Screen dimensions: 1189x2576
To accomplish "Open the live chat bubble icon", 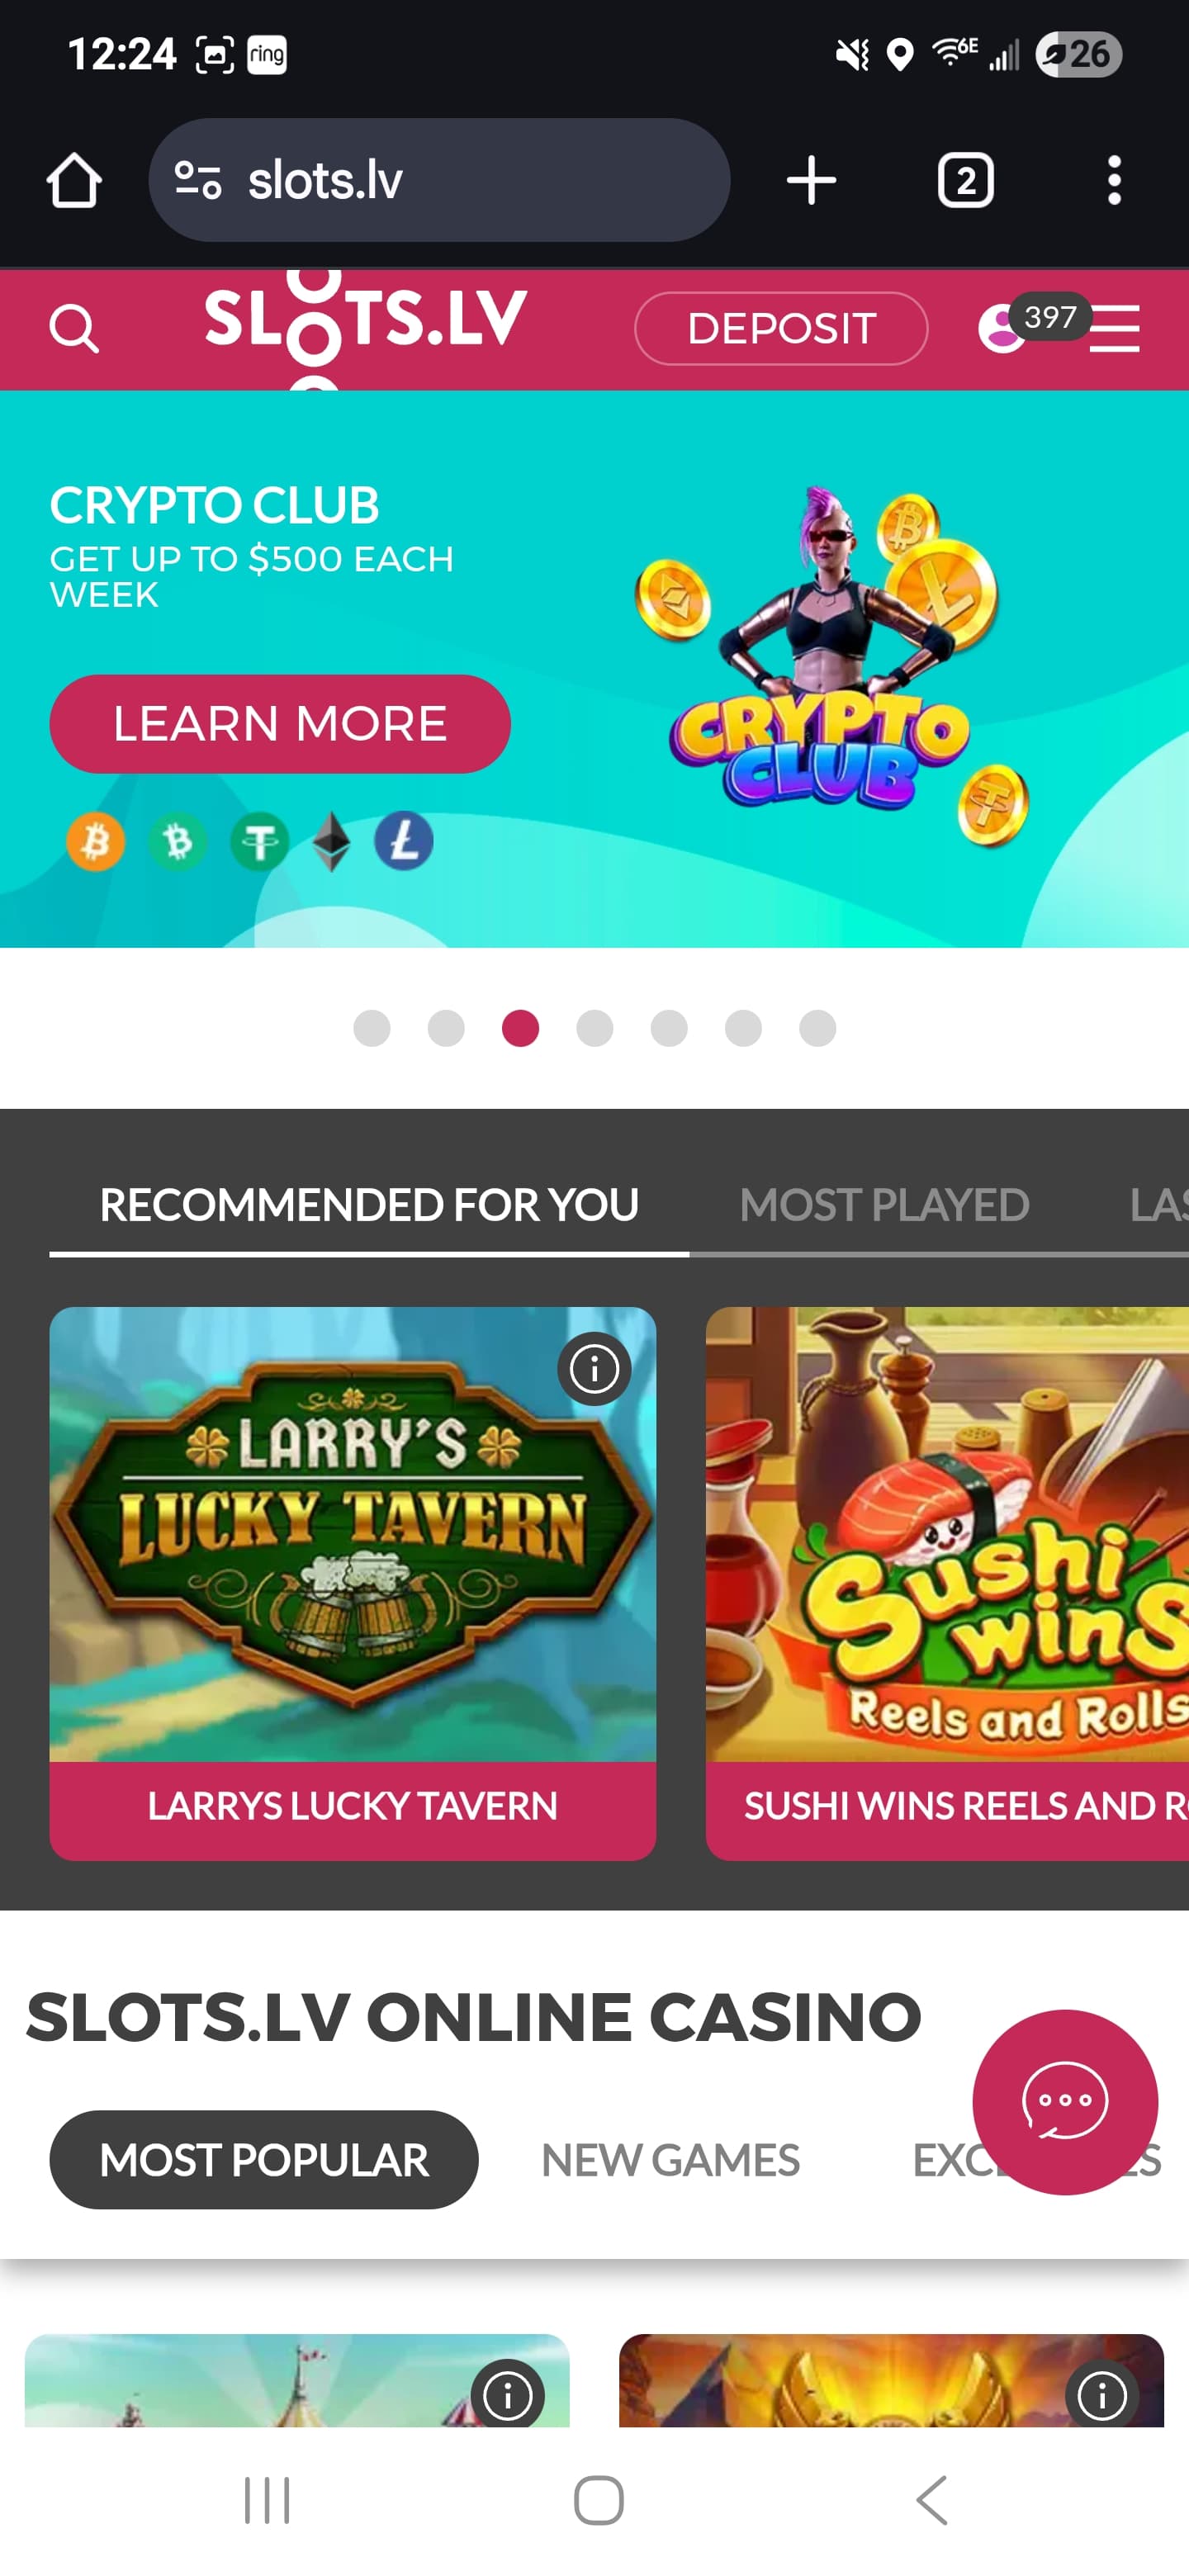I will click(x=1065, y=2102).
